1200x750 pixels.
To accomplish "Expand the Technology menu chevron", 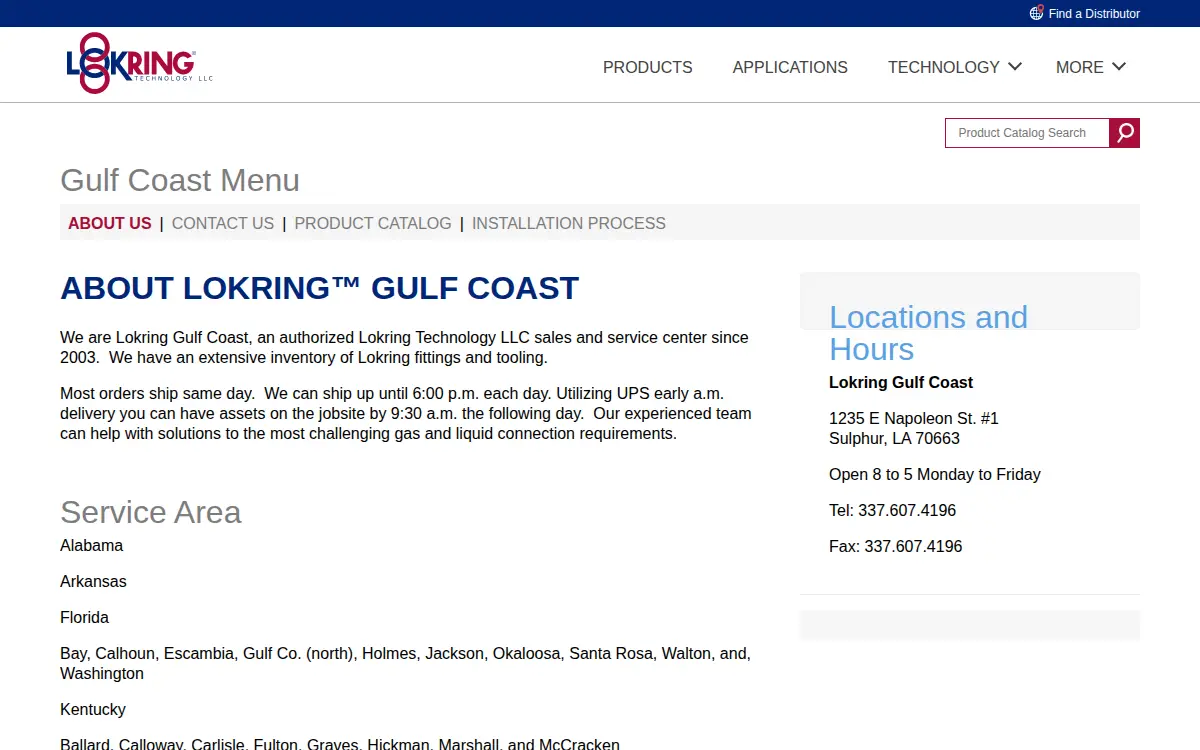I will tap(1015, 67).
